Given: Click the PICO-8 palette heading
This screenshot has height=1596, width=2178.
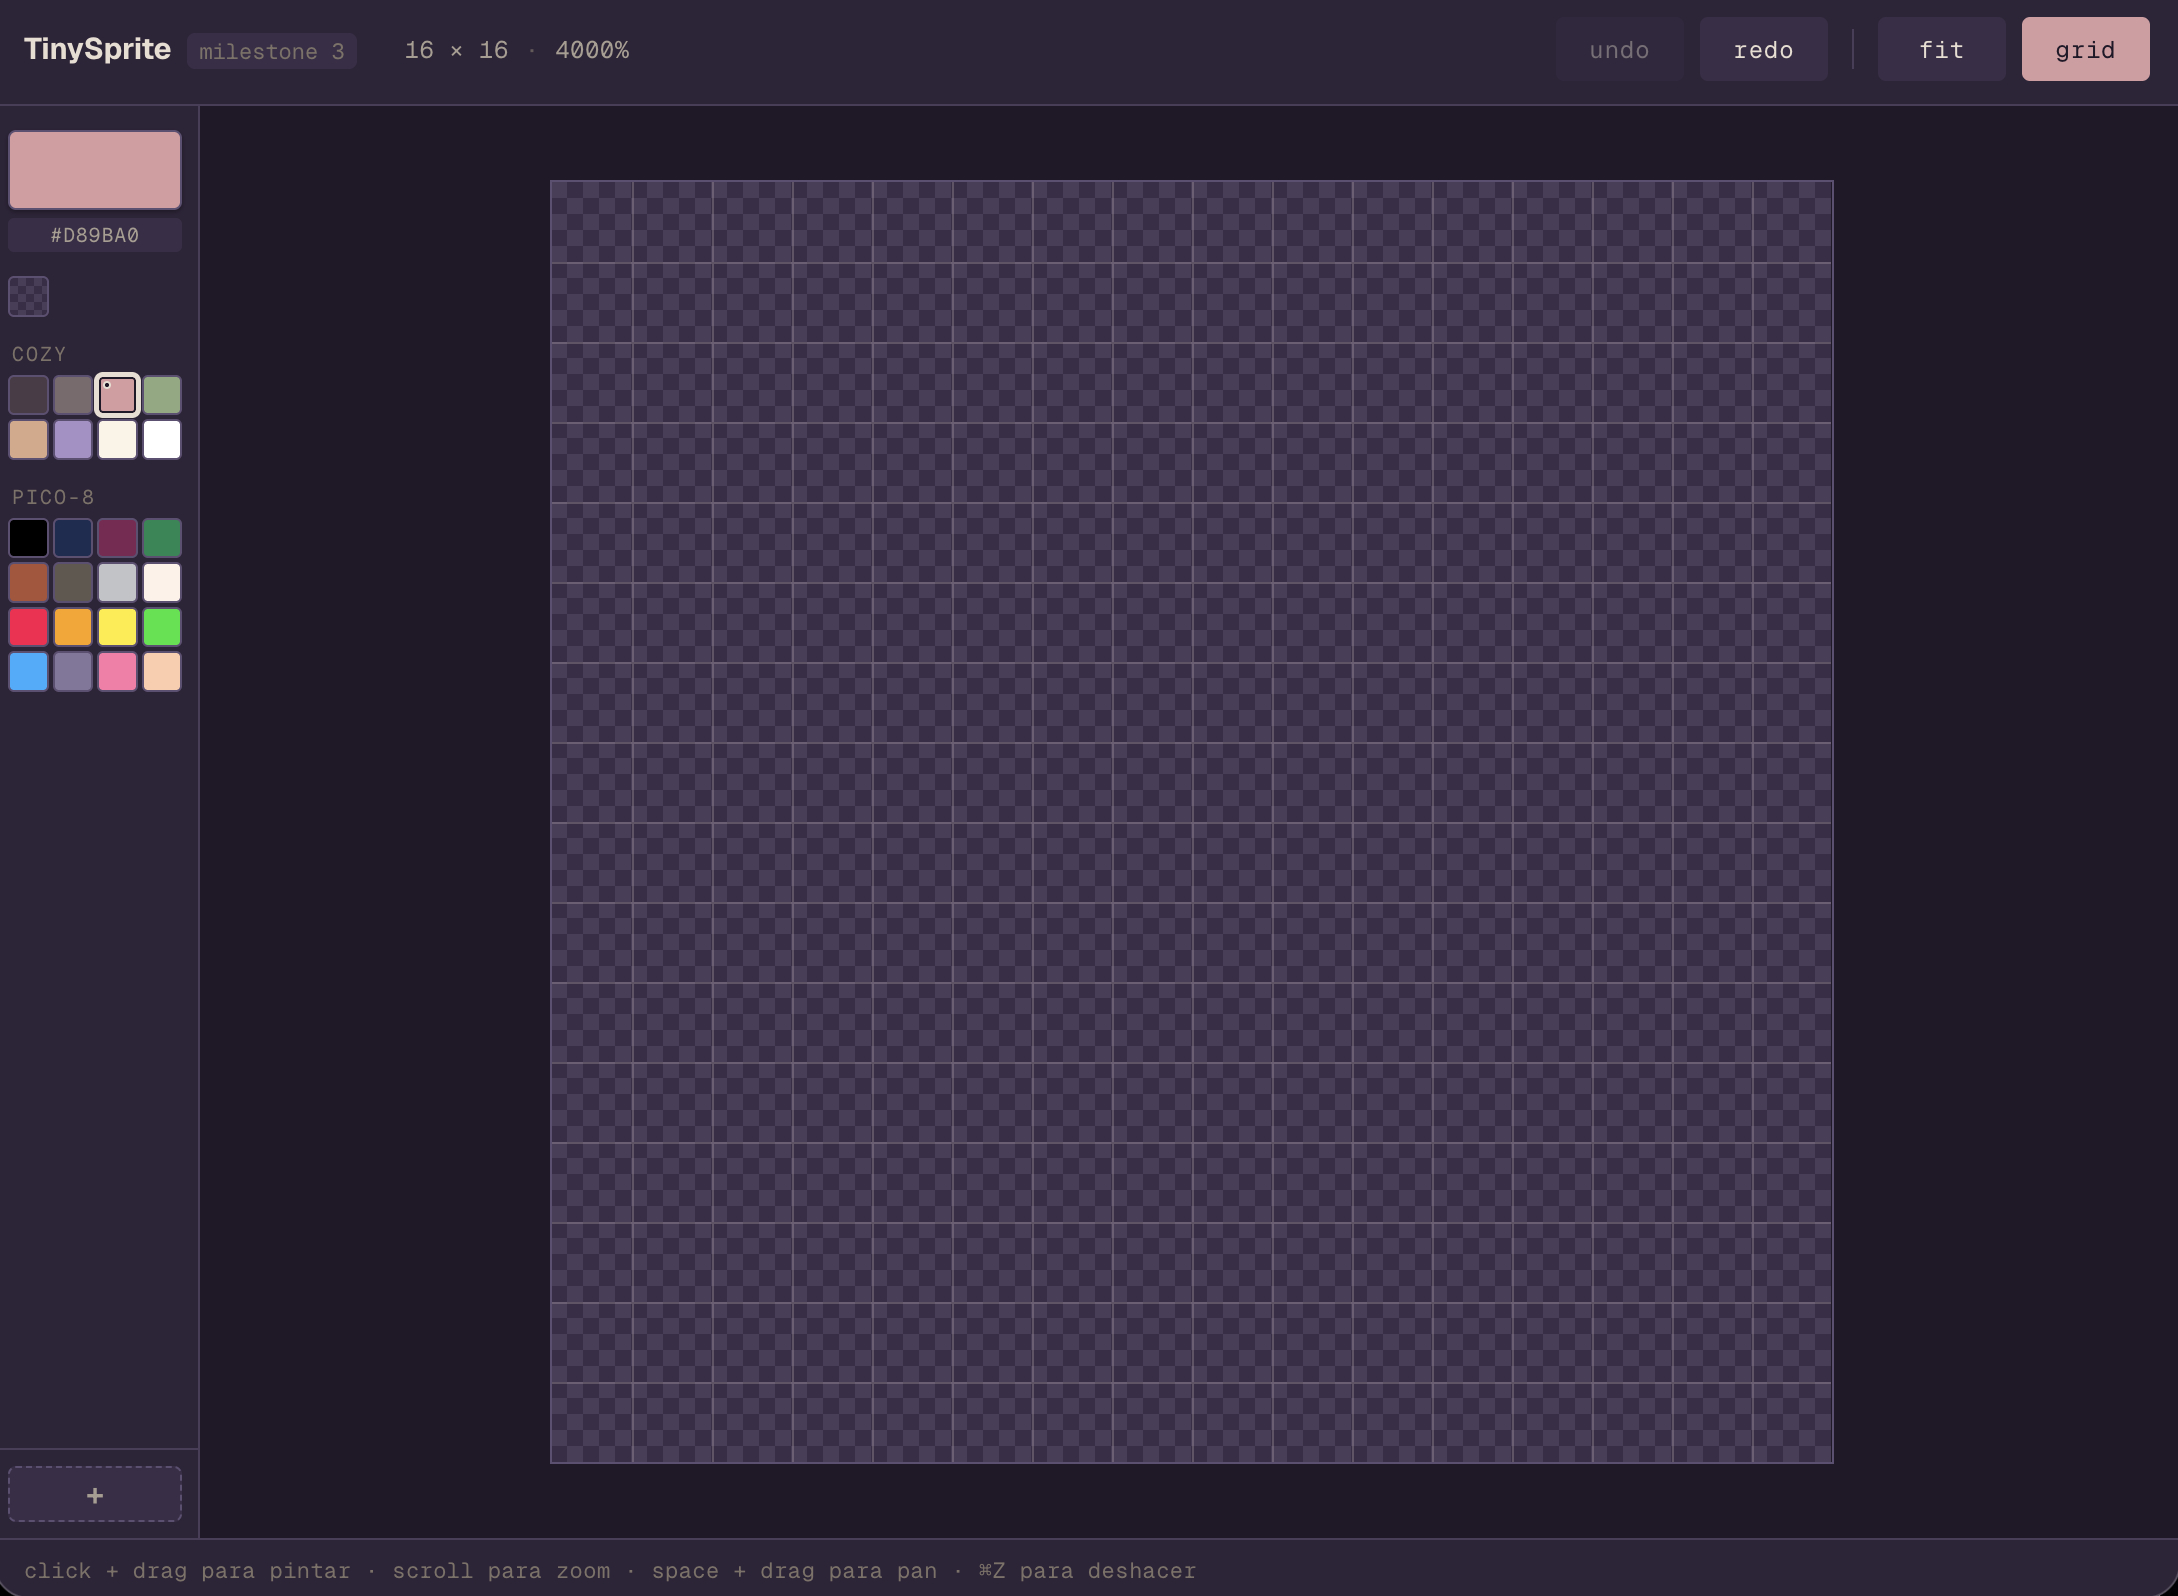Looking at the screenshot, I should tap(53, 497).
